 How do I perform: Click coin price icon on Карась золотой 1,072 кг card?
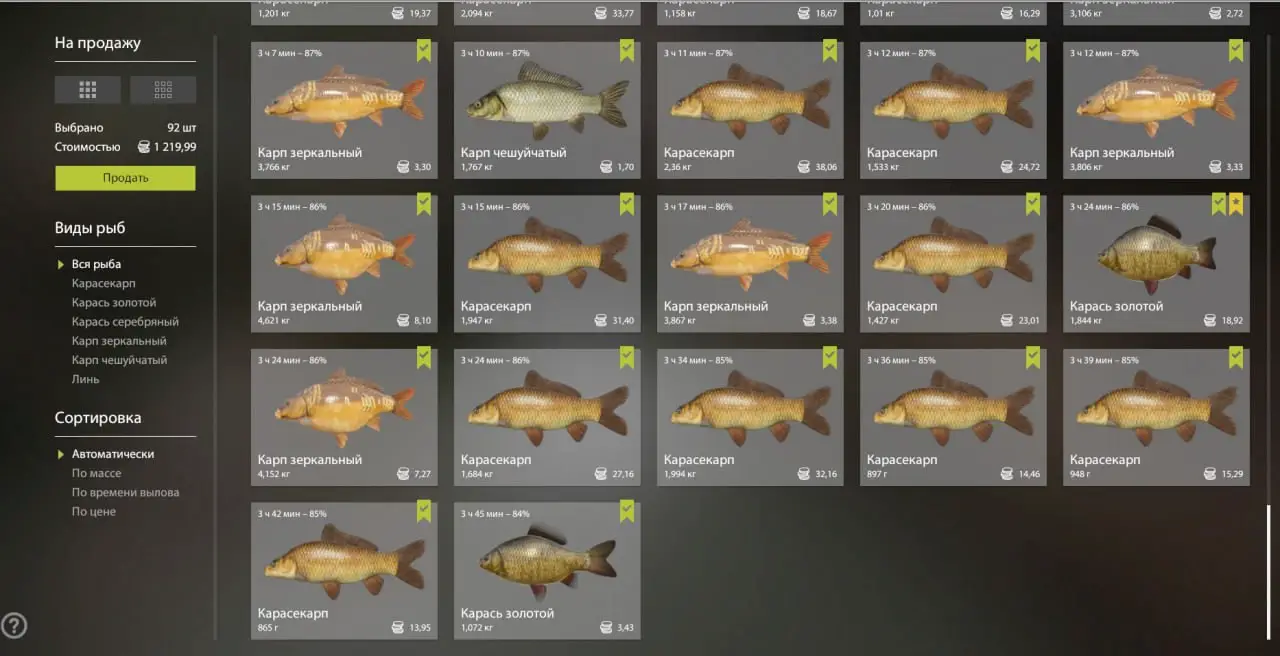(x=605, y=627)
